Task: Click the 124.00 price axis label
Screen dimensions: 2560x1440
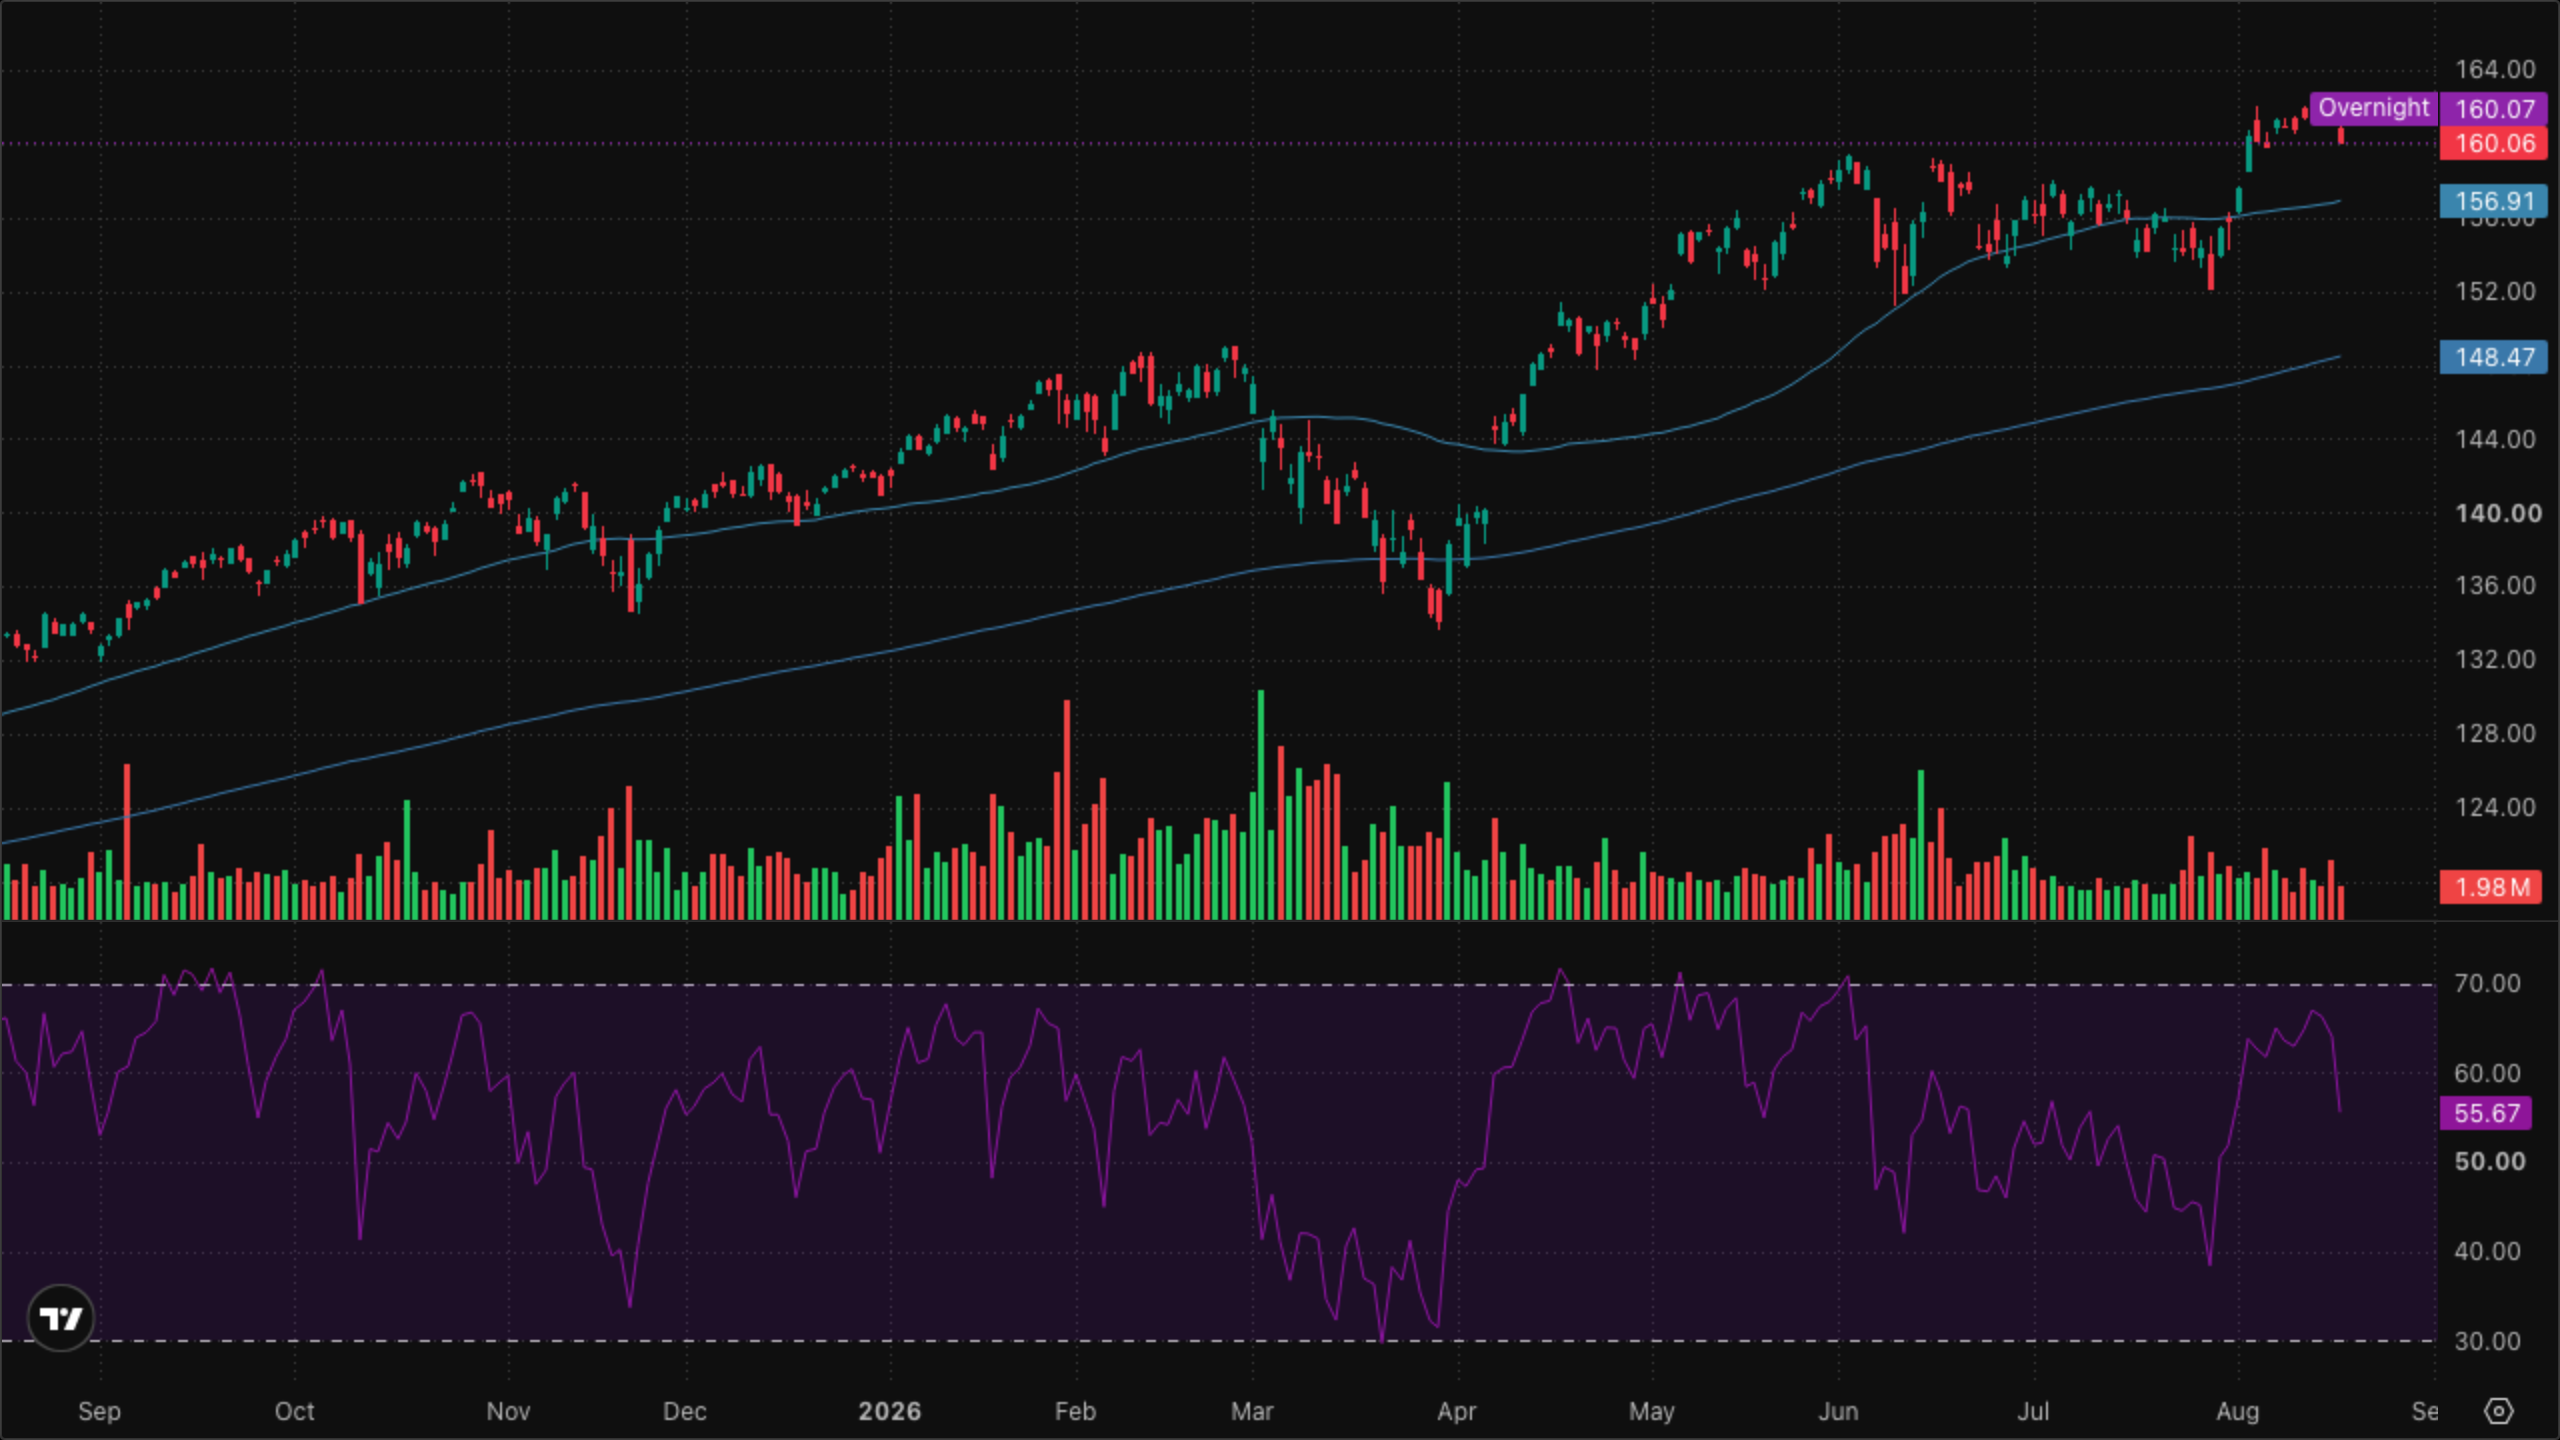Action: pyautogui.click(x=2495, y=807)
